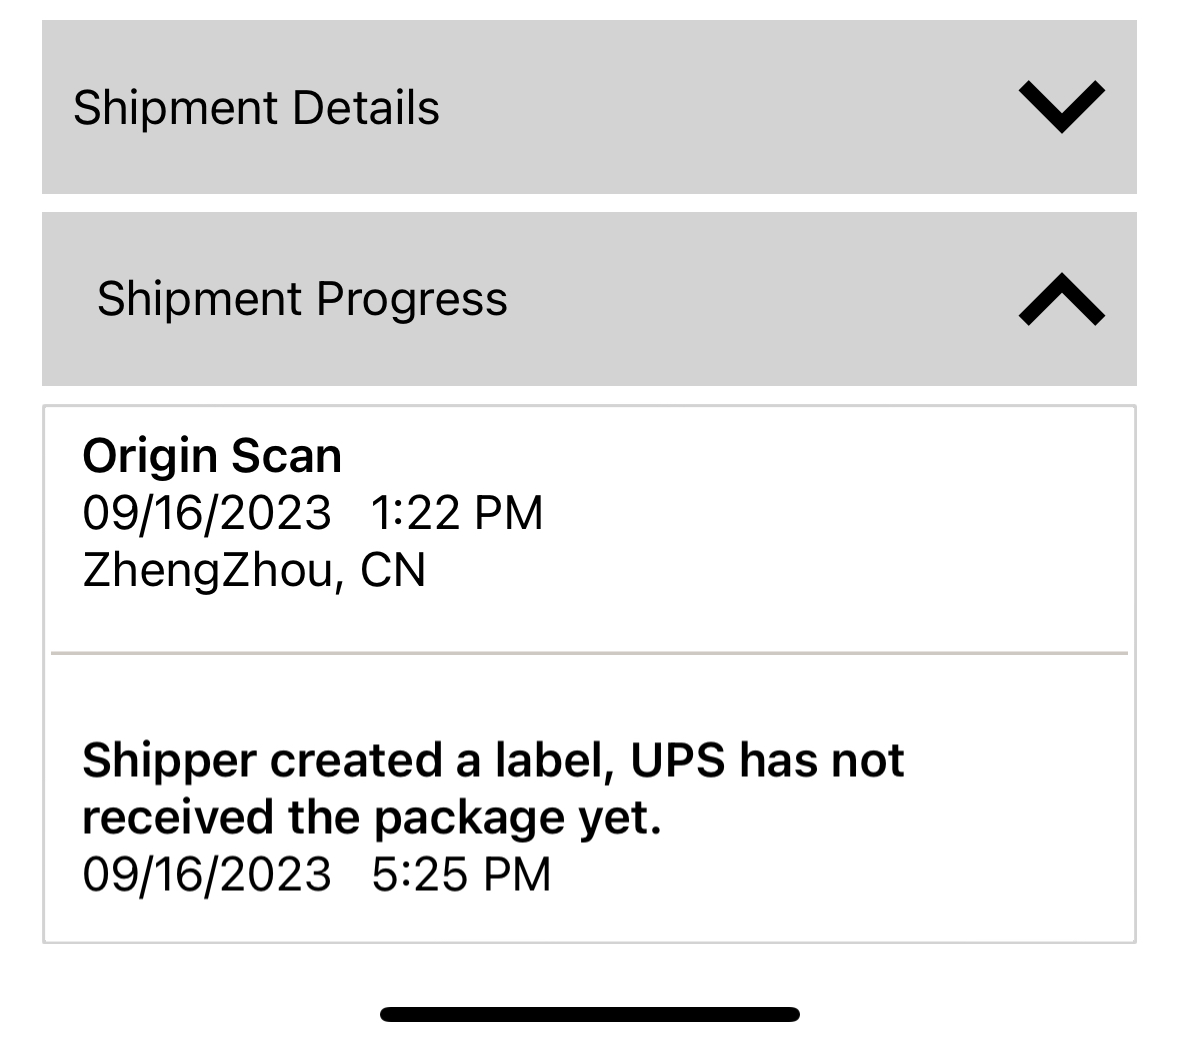Click the word UPS in the status
This screenshot has height=1046, width=1179.
(x=678, y=761)
